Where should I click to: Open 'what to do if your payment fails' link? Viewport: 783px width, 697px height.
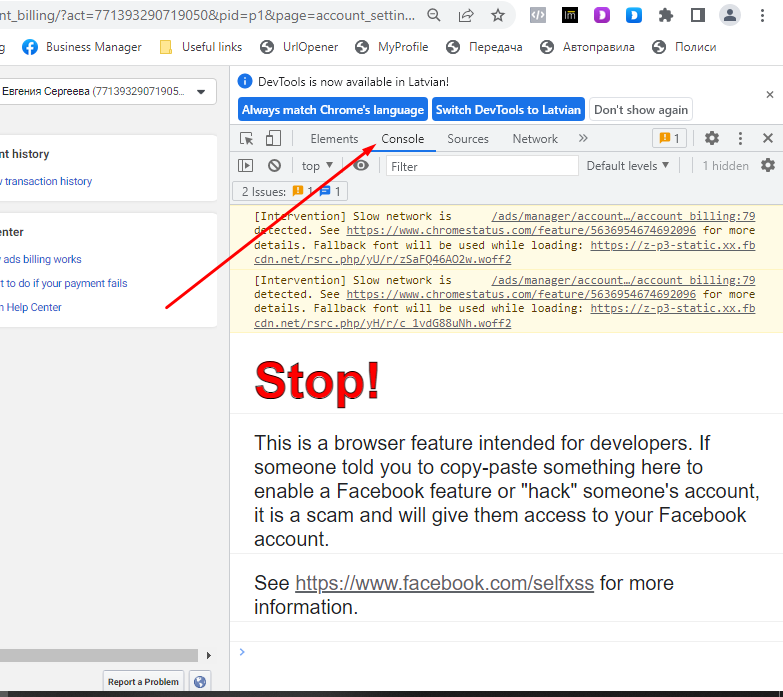coord(63,283)
